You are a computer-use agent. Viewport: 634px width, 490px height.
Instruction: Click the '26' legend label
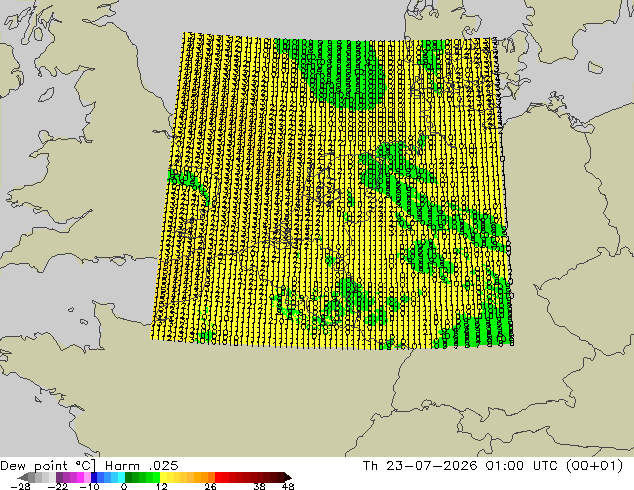(x=210, y=486)
